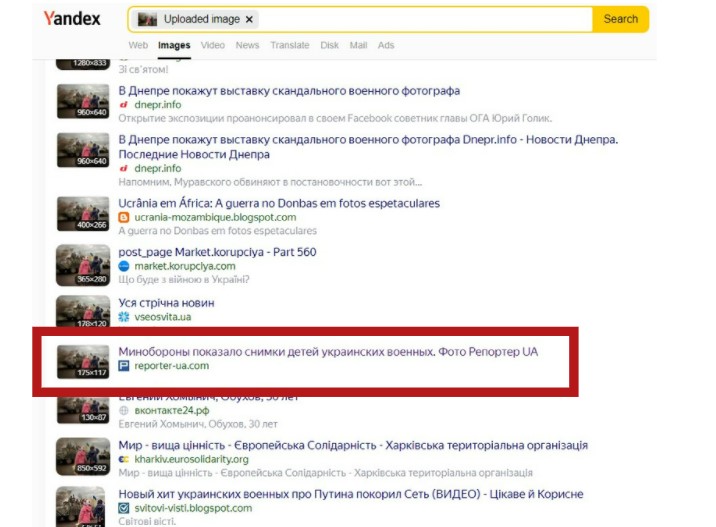Open 'Новый хит украинских военных' result
Image resolution: width=716 pixels, height=527 pixels.
pyautogui.click(x=351, y=494)
